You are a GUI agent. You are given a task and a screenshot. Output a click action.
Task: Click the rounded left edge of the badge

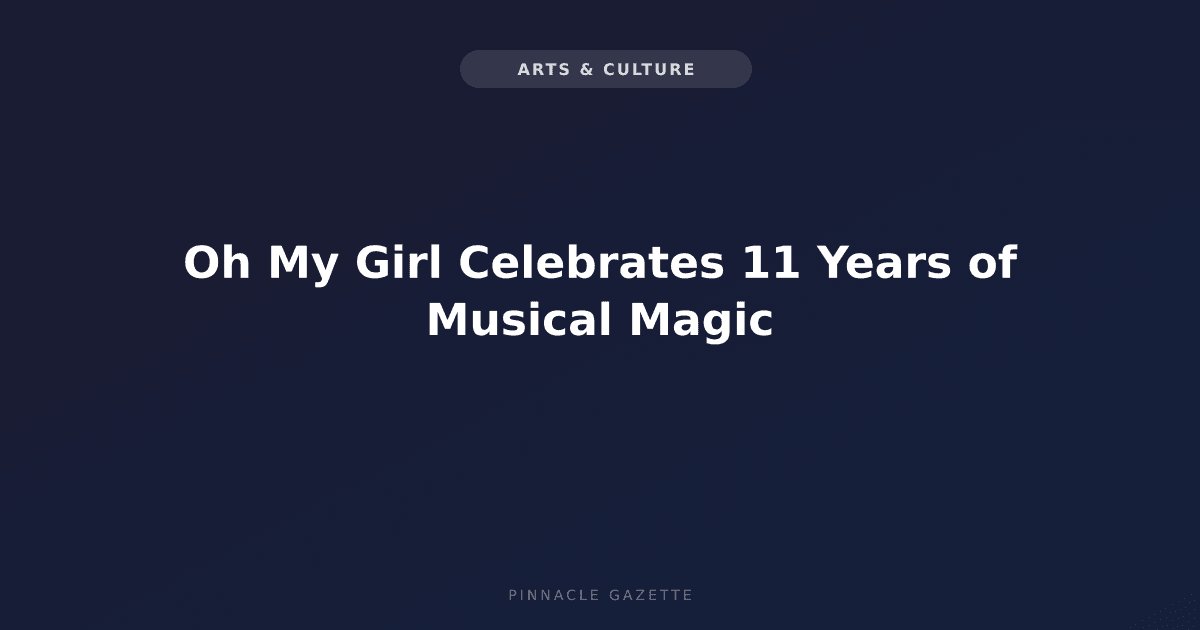tap(470, 69)
